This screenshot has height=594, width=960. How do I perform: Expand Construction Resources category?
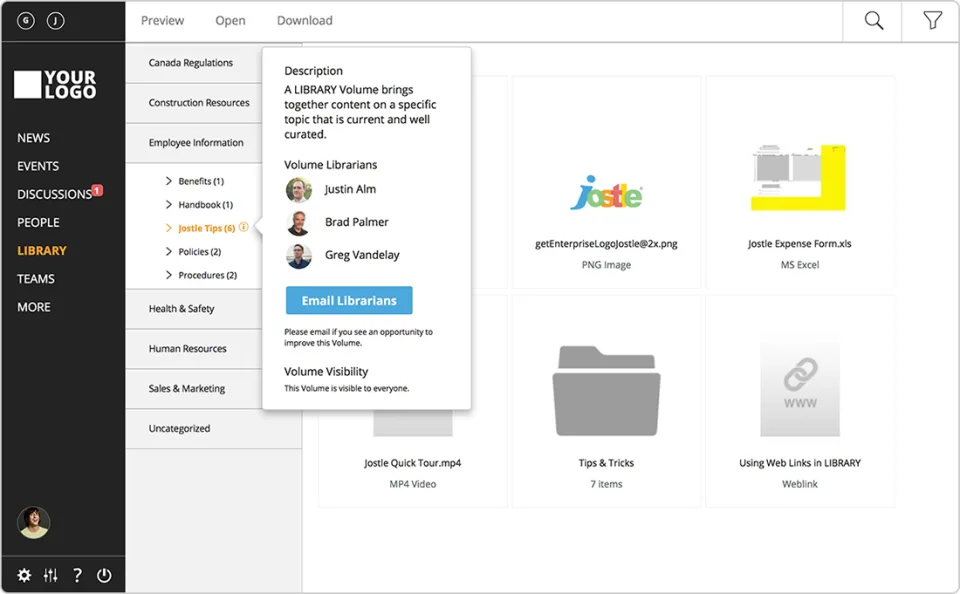click(194, 103)
